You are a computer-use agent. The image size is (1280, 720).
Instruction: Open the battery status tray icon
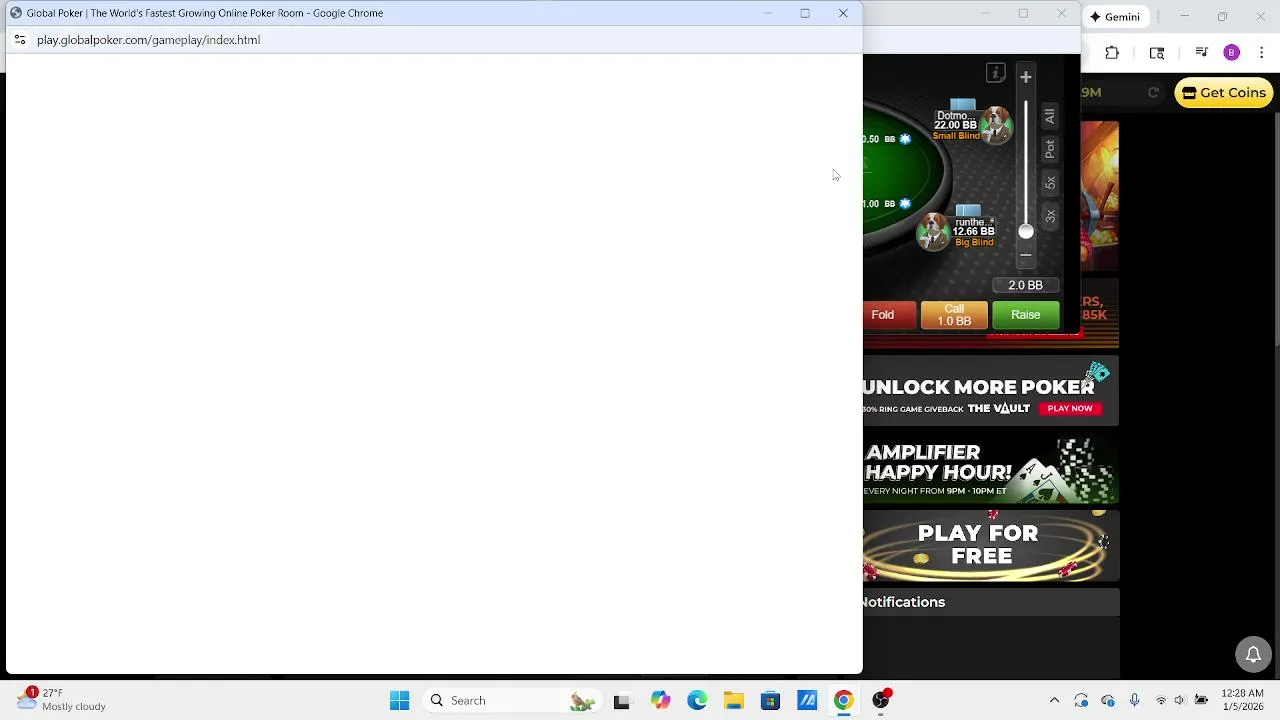click(1201, 701)
